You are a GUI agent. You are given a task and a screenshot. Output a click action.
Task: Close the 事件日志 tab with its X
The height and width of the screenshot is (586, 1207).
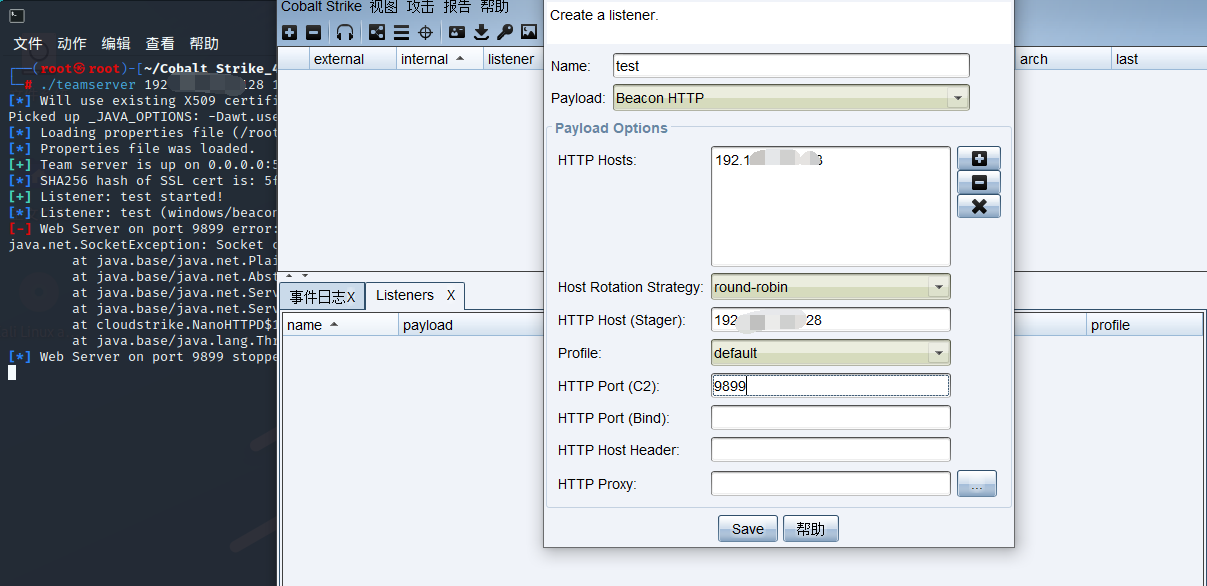350,297
